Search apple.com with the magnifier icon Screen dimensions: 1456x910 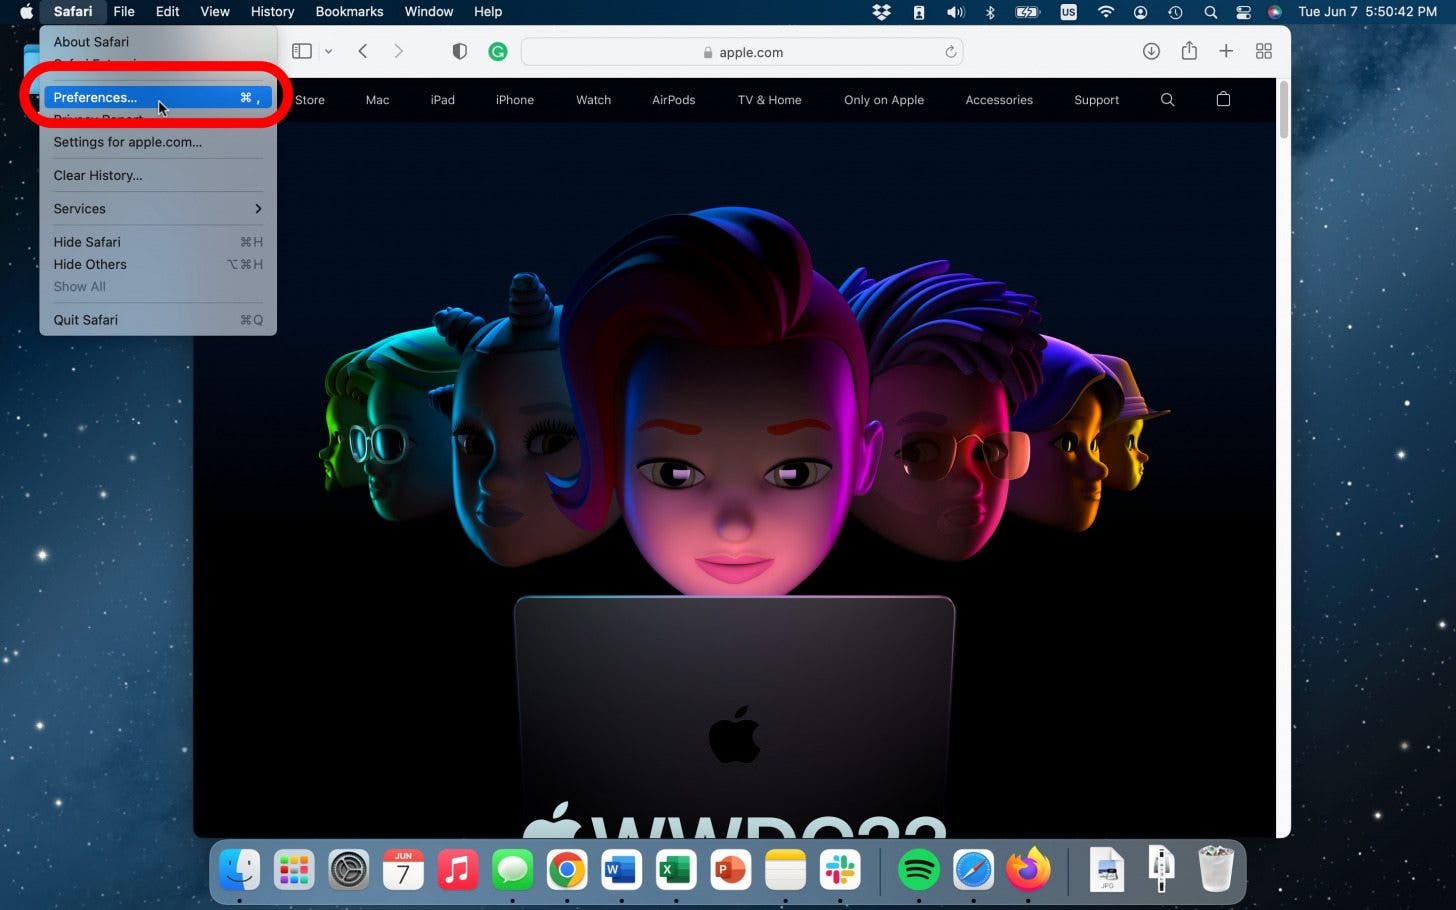[x=1167, y=100]
